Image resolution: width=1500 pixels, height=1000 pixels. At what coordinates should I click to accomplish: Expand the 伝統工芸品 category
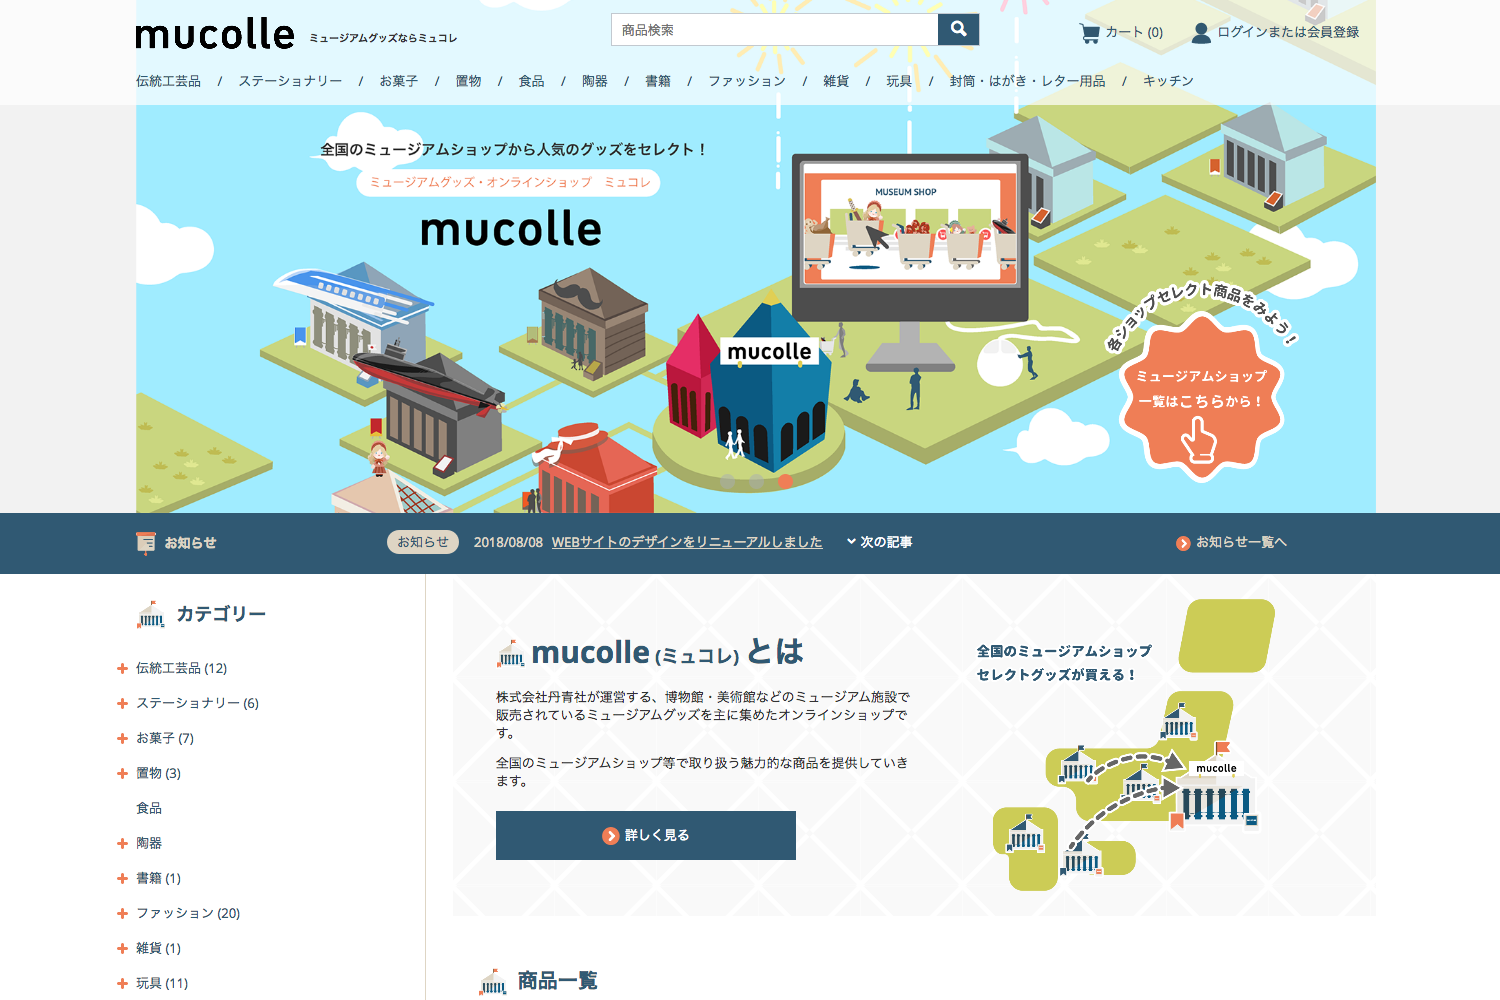[122, 668]
